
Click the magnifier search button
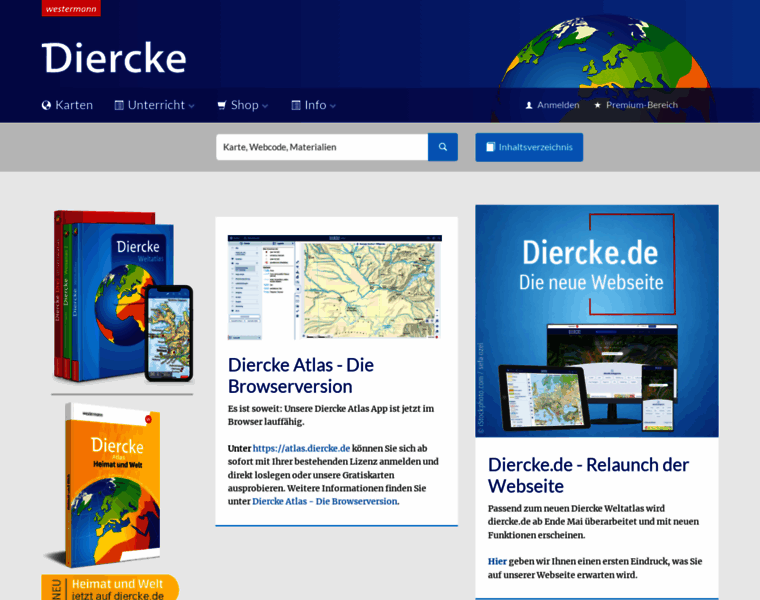[x=443, y=147]
